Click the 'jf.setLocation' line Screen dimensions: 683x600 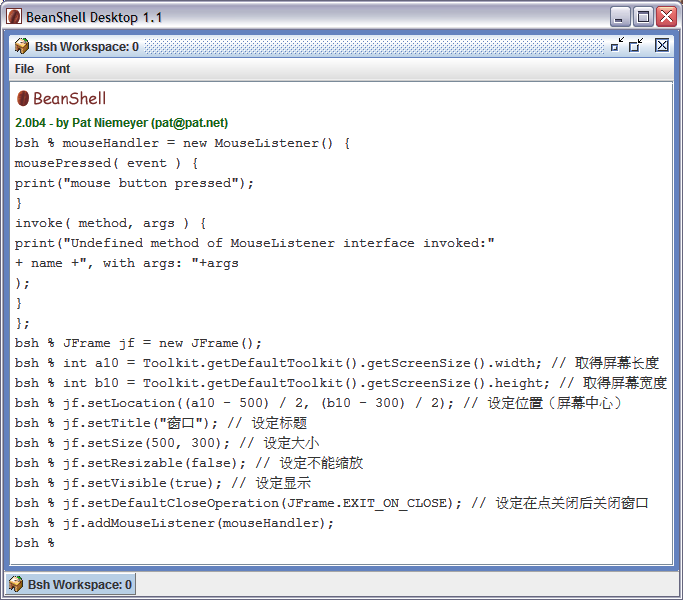tap(318, 403)
